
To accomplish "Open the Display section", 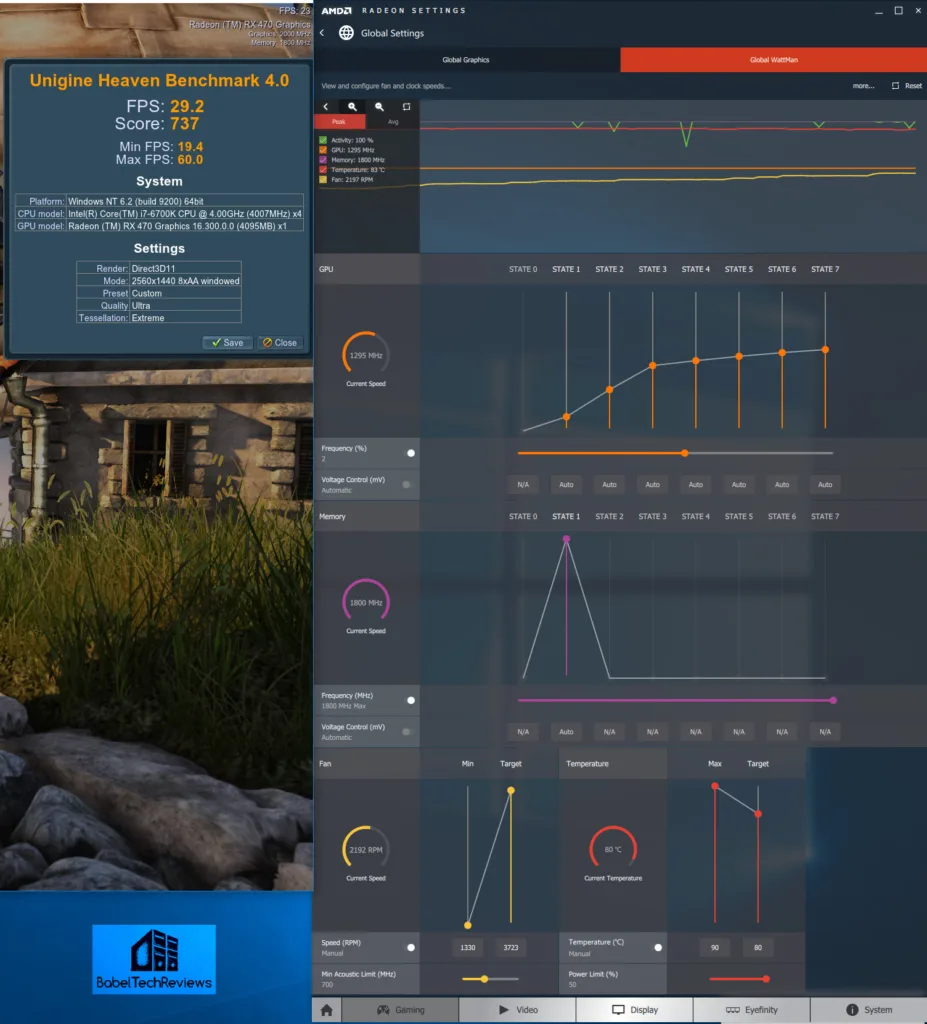I will [x=634, y=1010].
